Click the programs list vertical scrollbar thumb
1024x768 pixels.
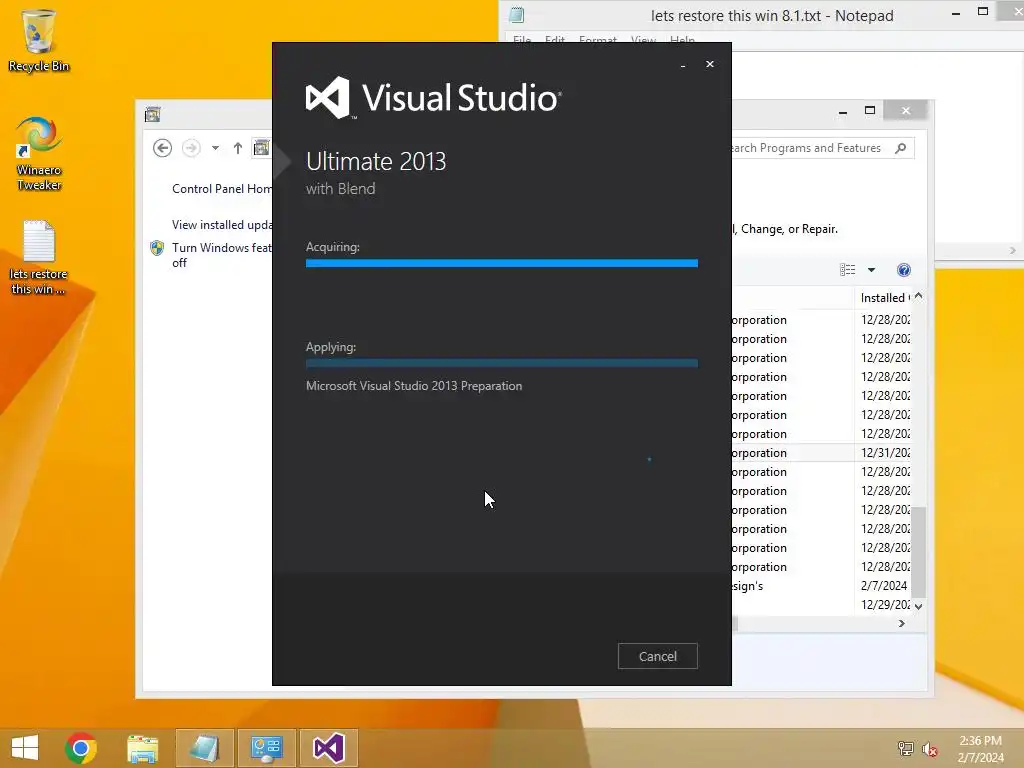[x=918, y=552]
